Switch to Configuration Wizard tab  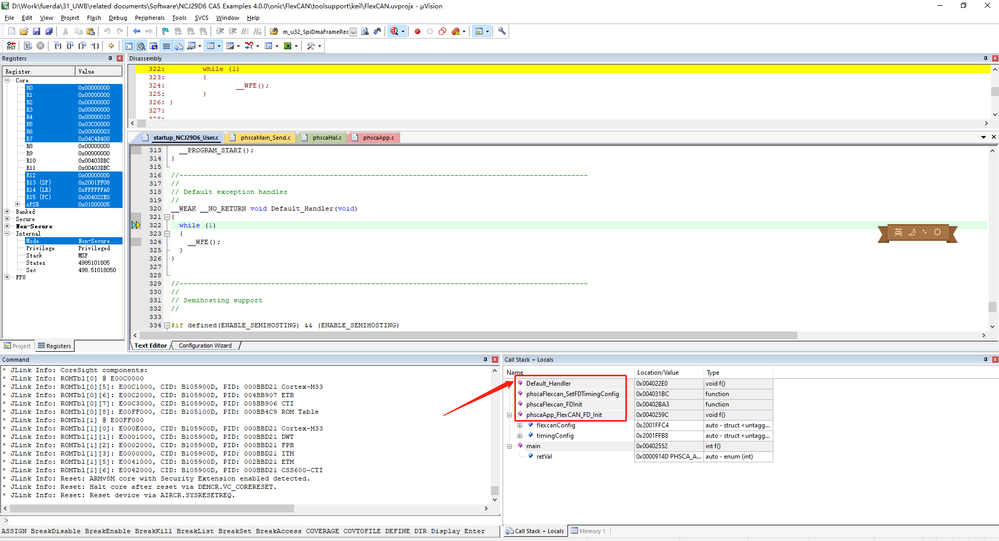click(x=205, y=345)
